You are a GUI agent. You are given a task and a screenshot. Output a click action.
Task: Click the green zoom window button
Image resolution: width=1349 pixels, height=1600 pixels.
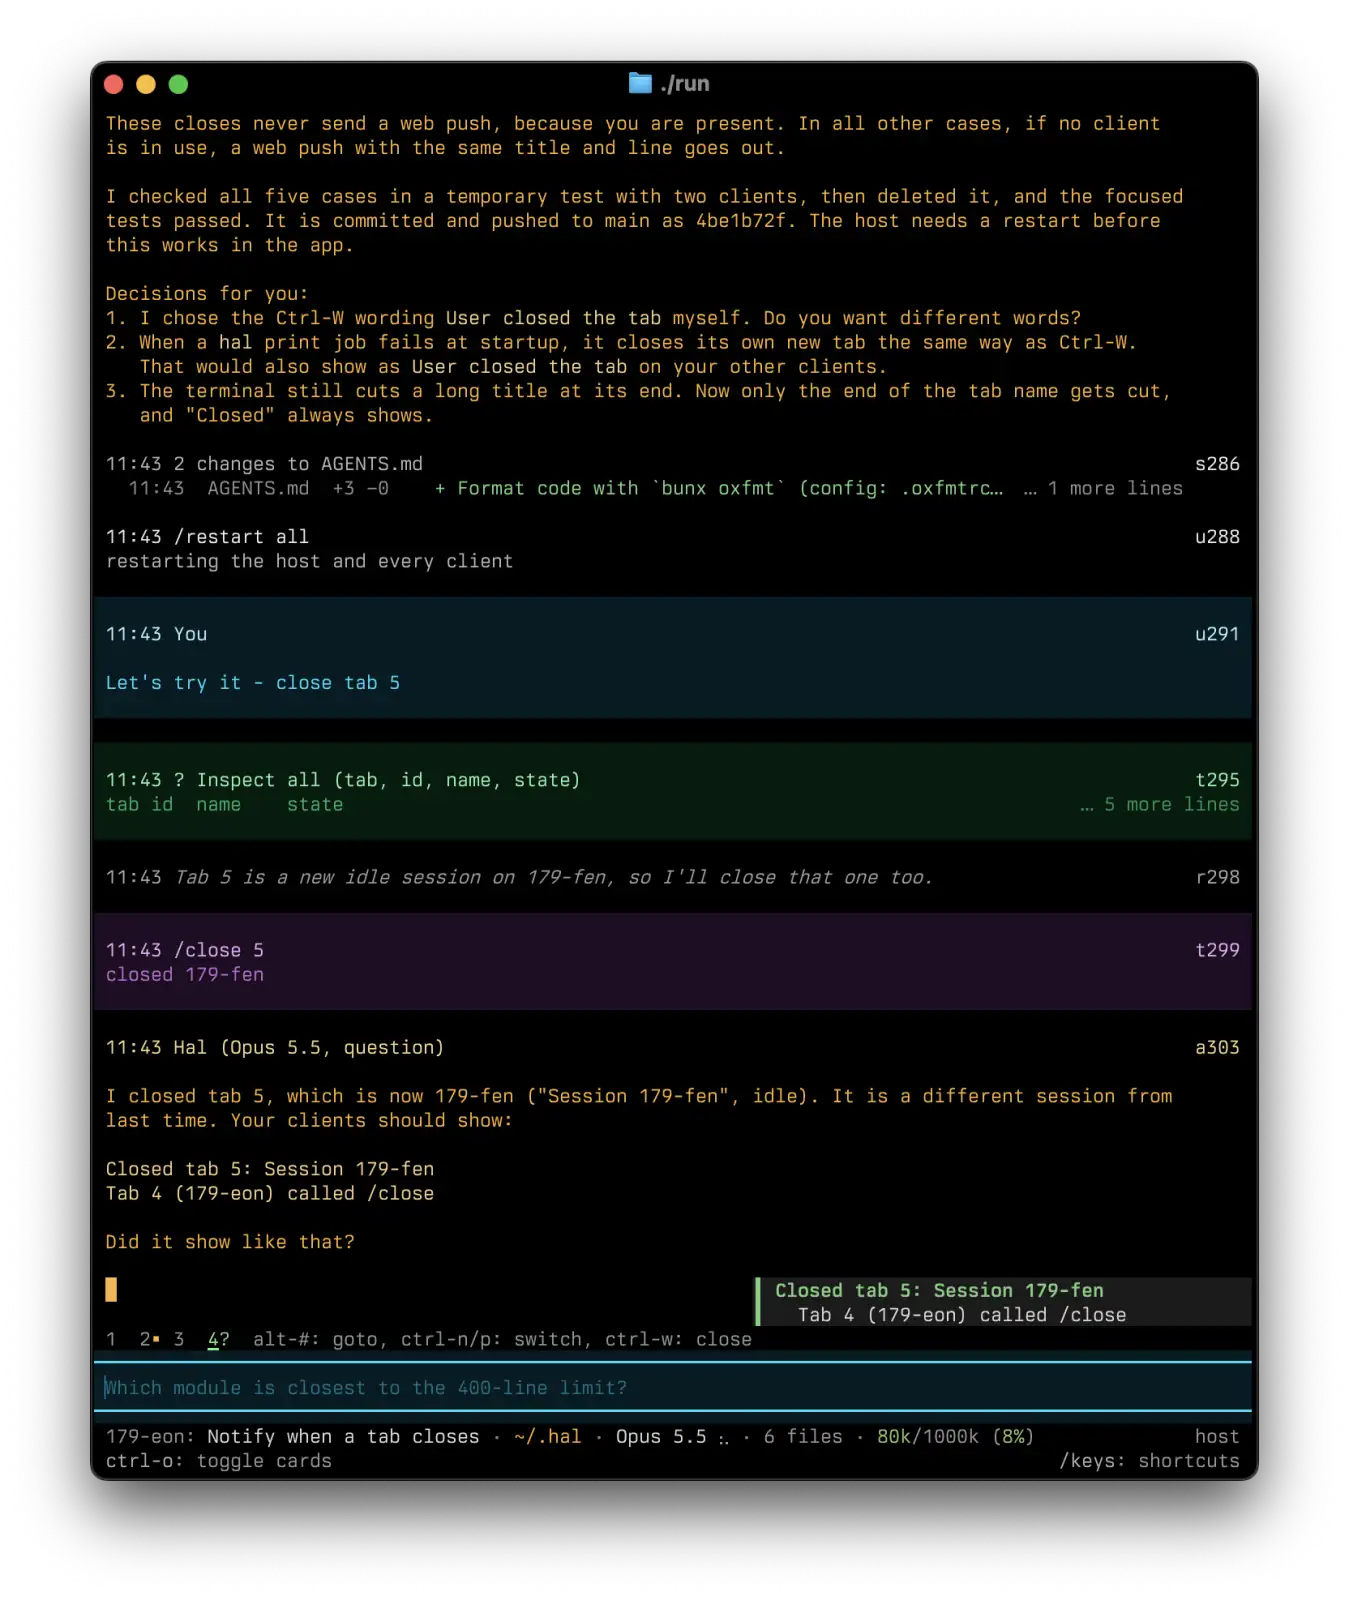[178, 84]
